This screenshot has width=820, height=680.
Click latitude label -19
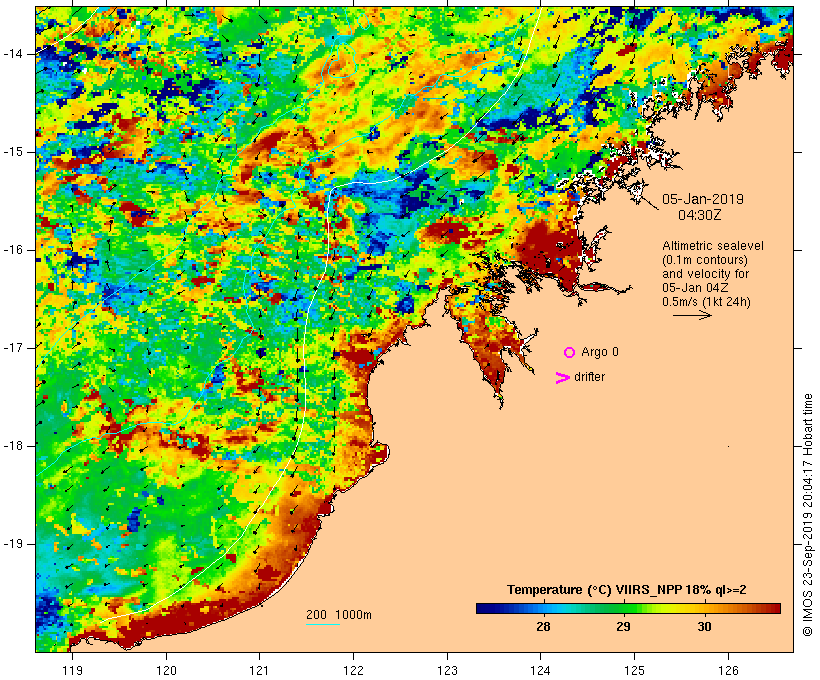click(12, 544)
